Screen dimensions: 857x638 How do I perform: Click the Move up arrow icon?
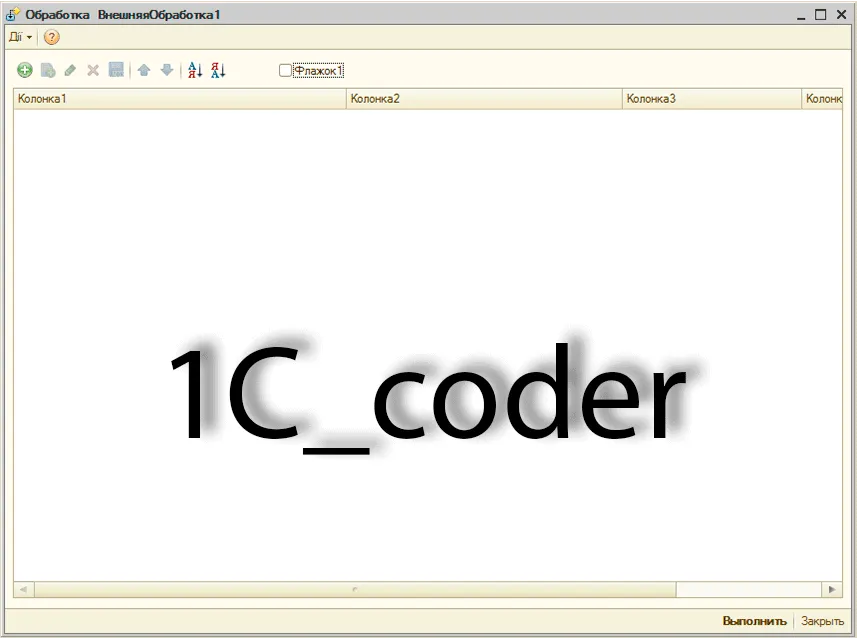coord(144,70)
